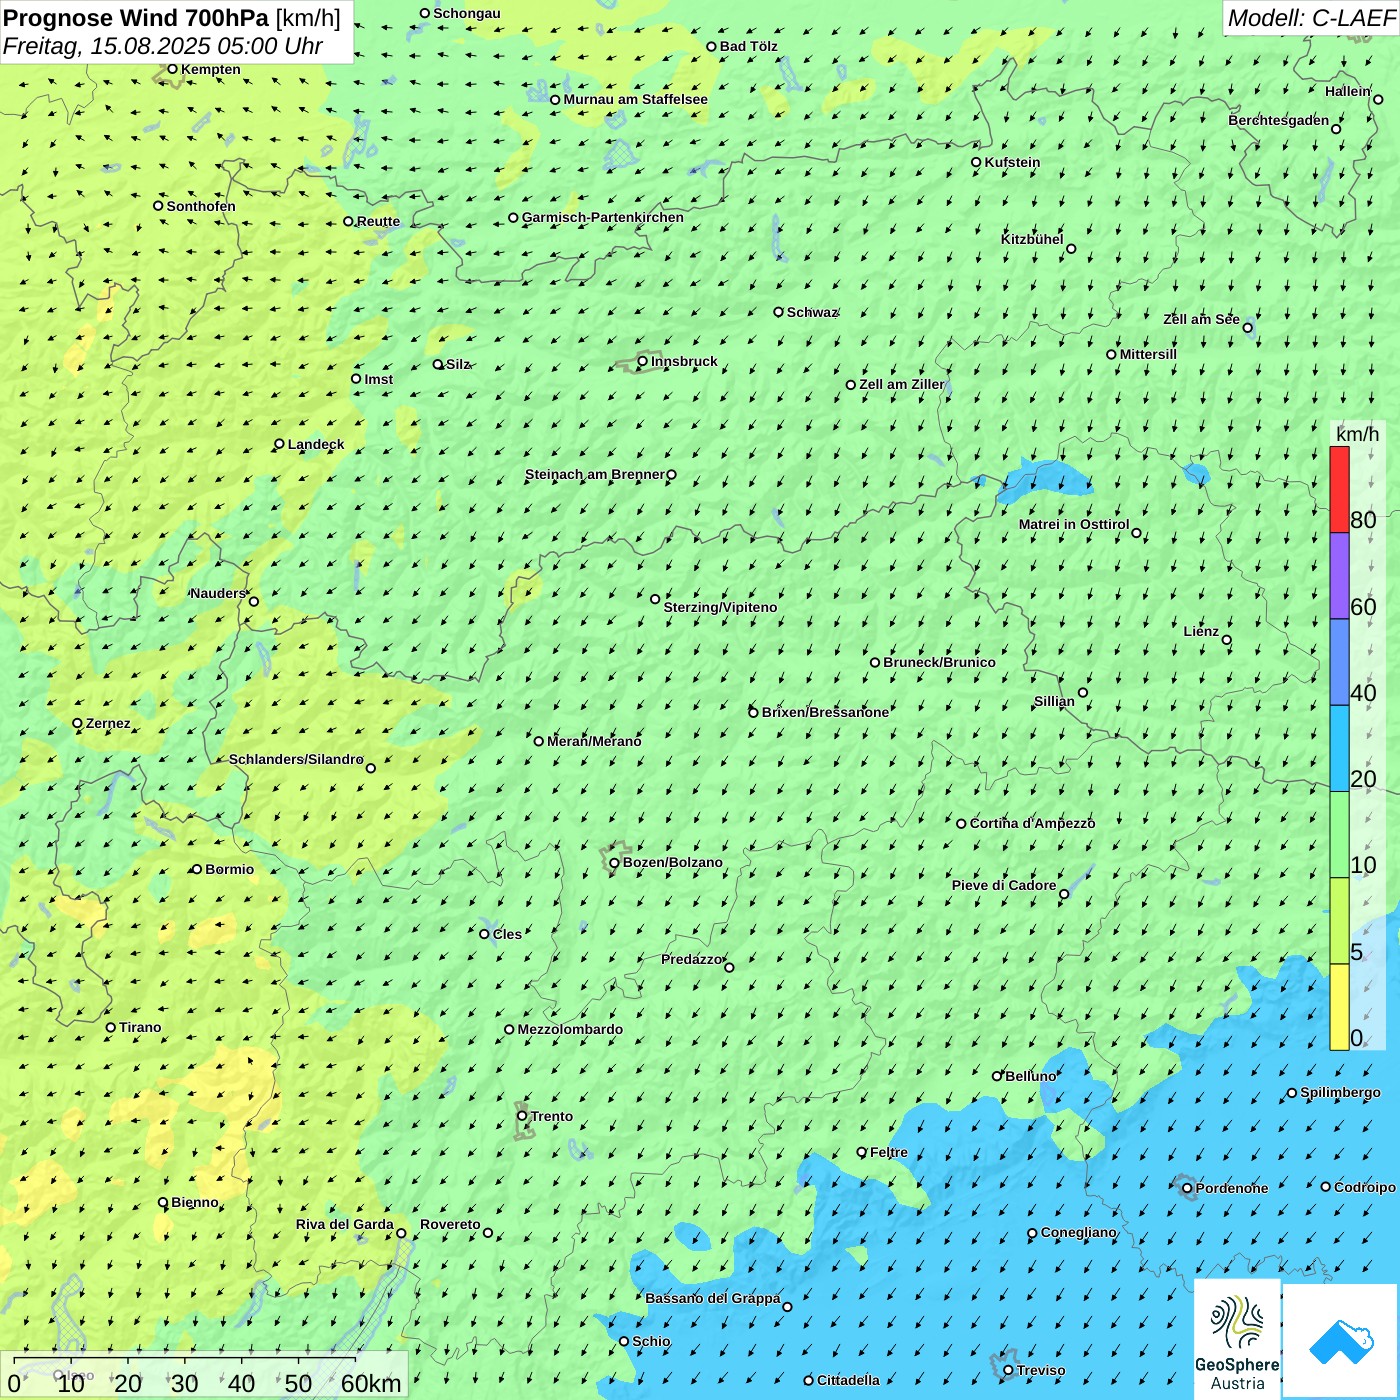
Task: Select the Innsbruck city marker circle
Action: (643, 361)
